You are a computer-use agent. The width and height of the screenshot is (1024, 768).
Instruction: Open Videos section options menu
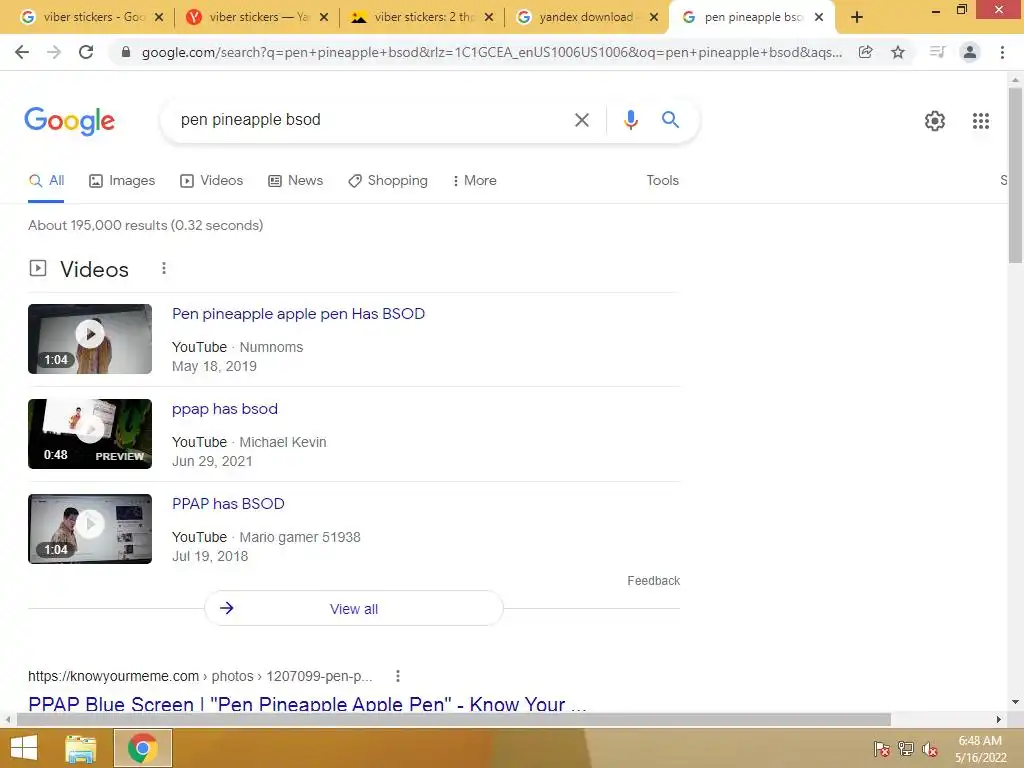[164, 268]
